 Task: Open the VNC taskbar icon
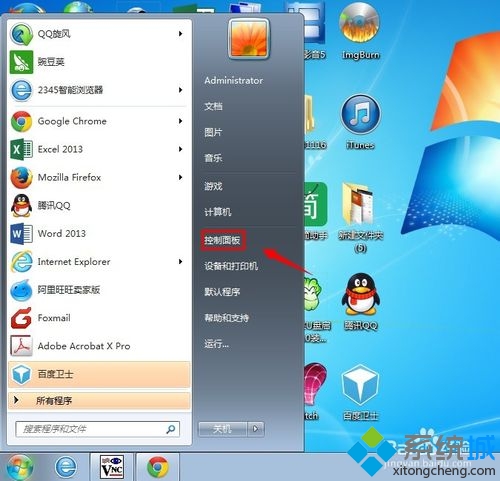click(112, 467)
